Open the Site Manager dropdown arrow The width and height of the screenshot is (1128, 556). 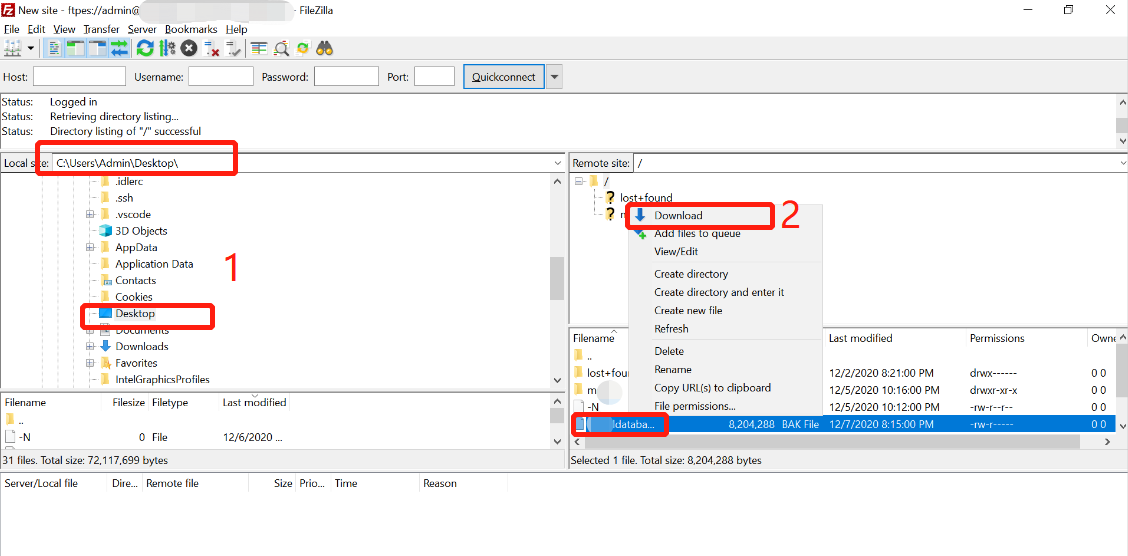[x=30, y=48]
